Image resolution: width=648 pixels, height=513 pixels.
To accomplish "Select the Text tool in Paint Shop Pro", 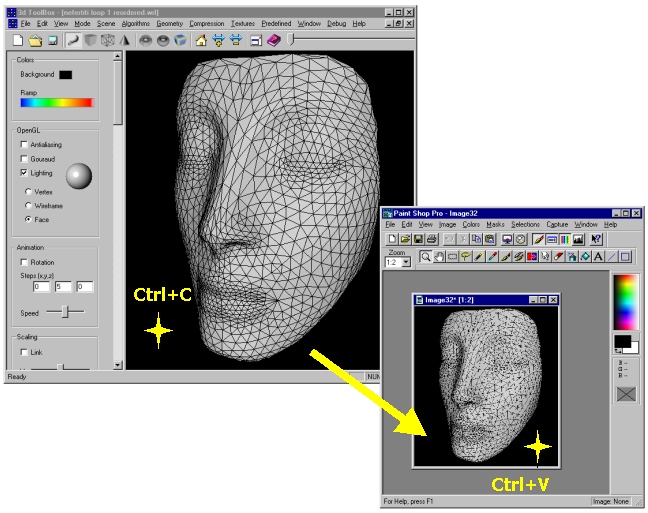I will tap(598, 257).
